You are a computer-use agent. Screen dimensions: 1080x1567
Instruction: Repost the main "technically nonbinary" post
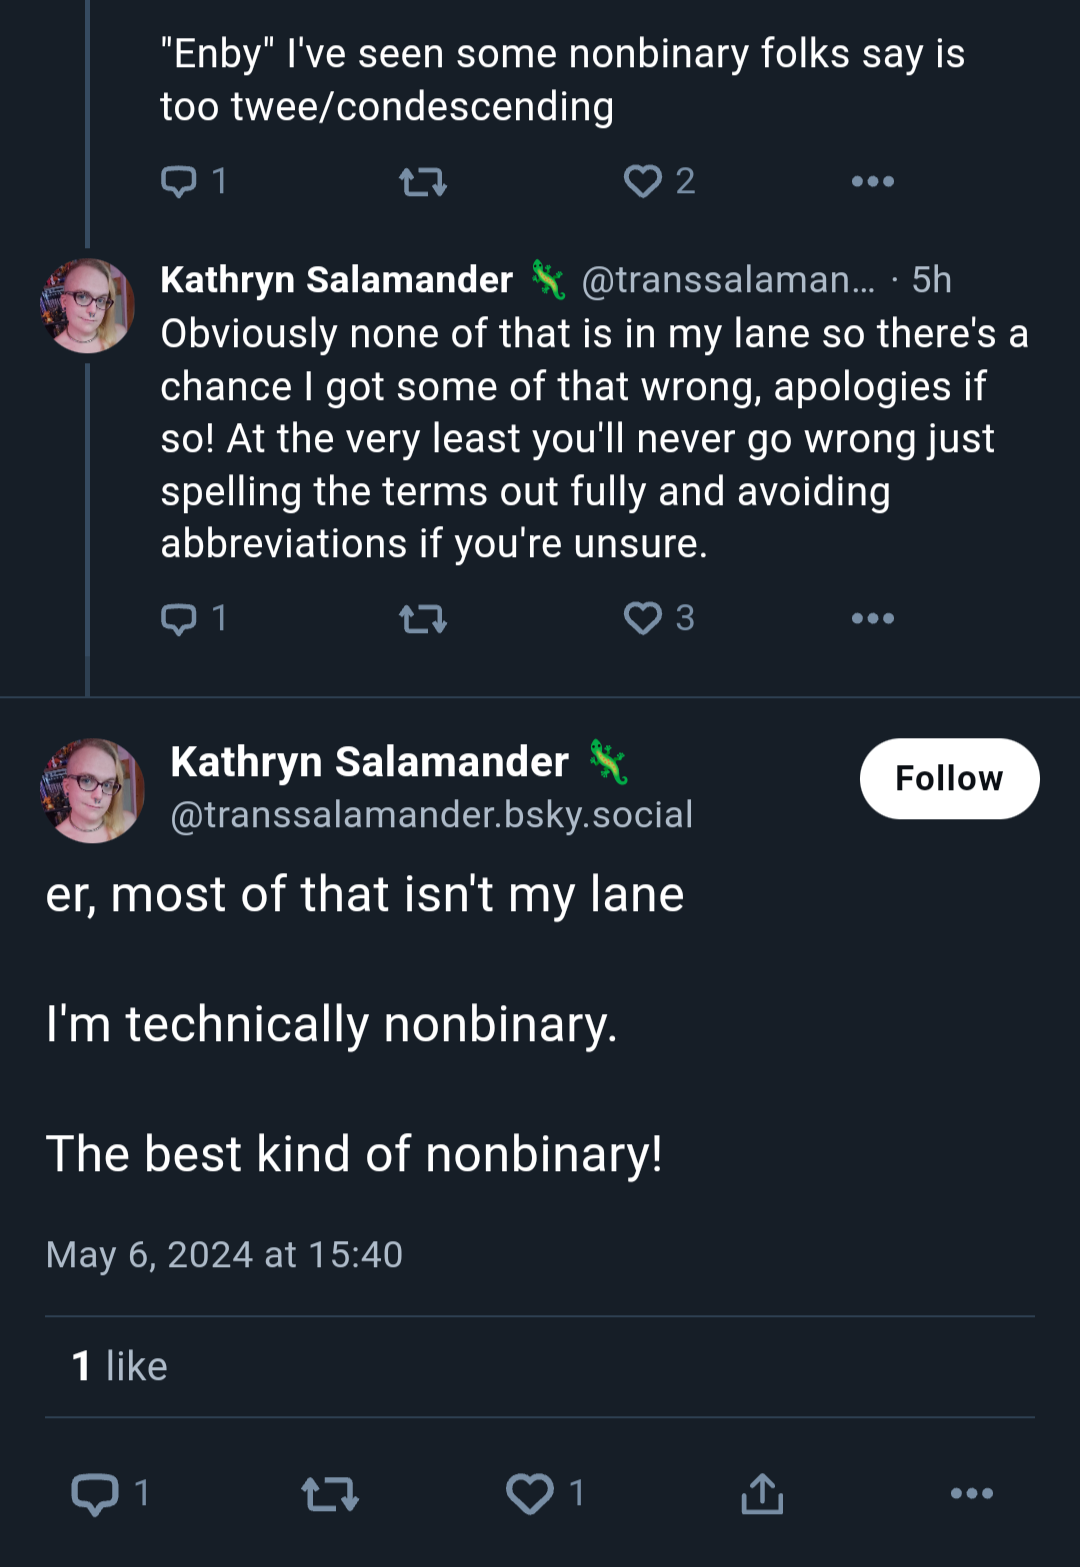(x=330, y=1494)
